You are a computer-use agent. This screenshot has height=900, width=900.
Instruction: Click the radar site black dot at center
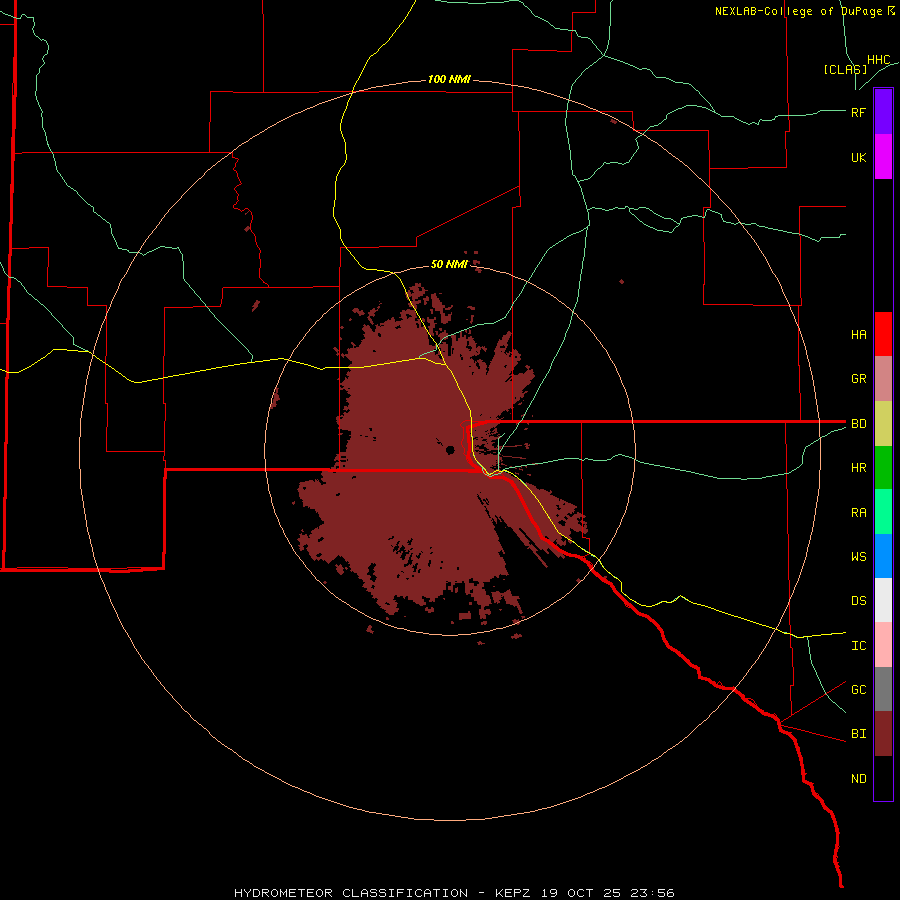click(x=451, y=449)
